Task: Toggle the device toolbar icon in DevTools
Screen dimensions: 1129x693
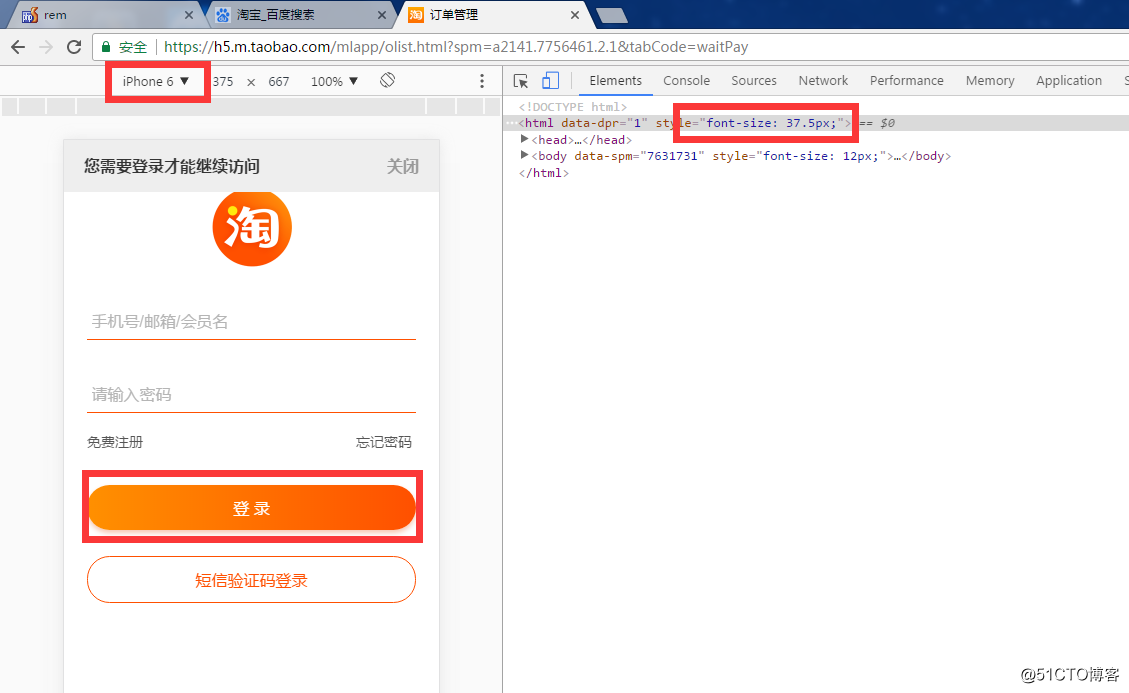Action: point(550,81)
